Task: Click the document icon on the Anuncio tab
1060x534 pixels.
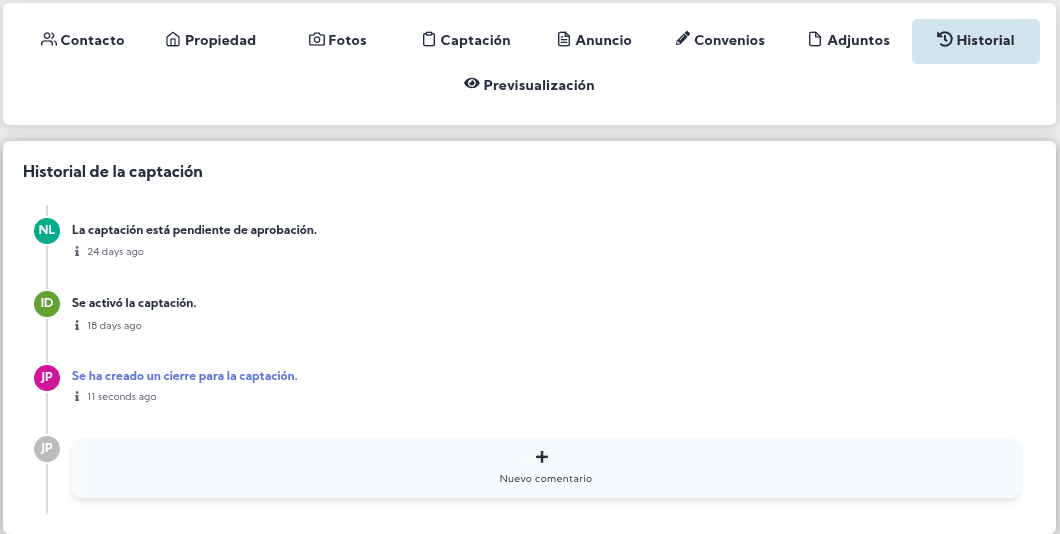Action: click(x=564, y=40)
